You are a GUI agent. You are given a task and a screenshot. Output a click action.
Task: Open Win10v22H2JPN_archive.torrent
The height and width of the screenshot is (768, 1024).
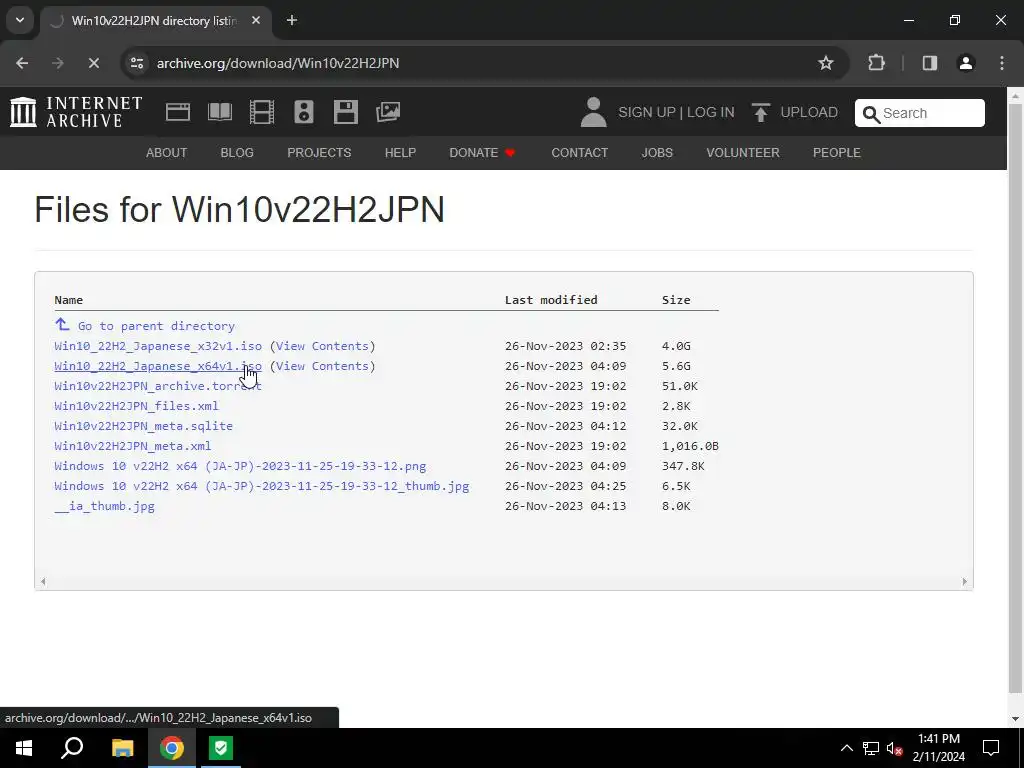[x=158, y=386]
